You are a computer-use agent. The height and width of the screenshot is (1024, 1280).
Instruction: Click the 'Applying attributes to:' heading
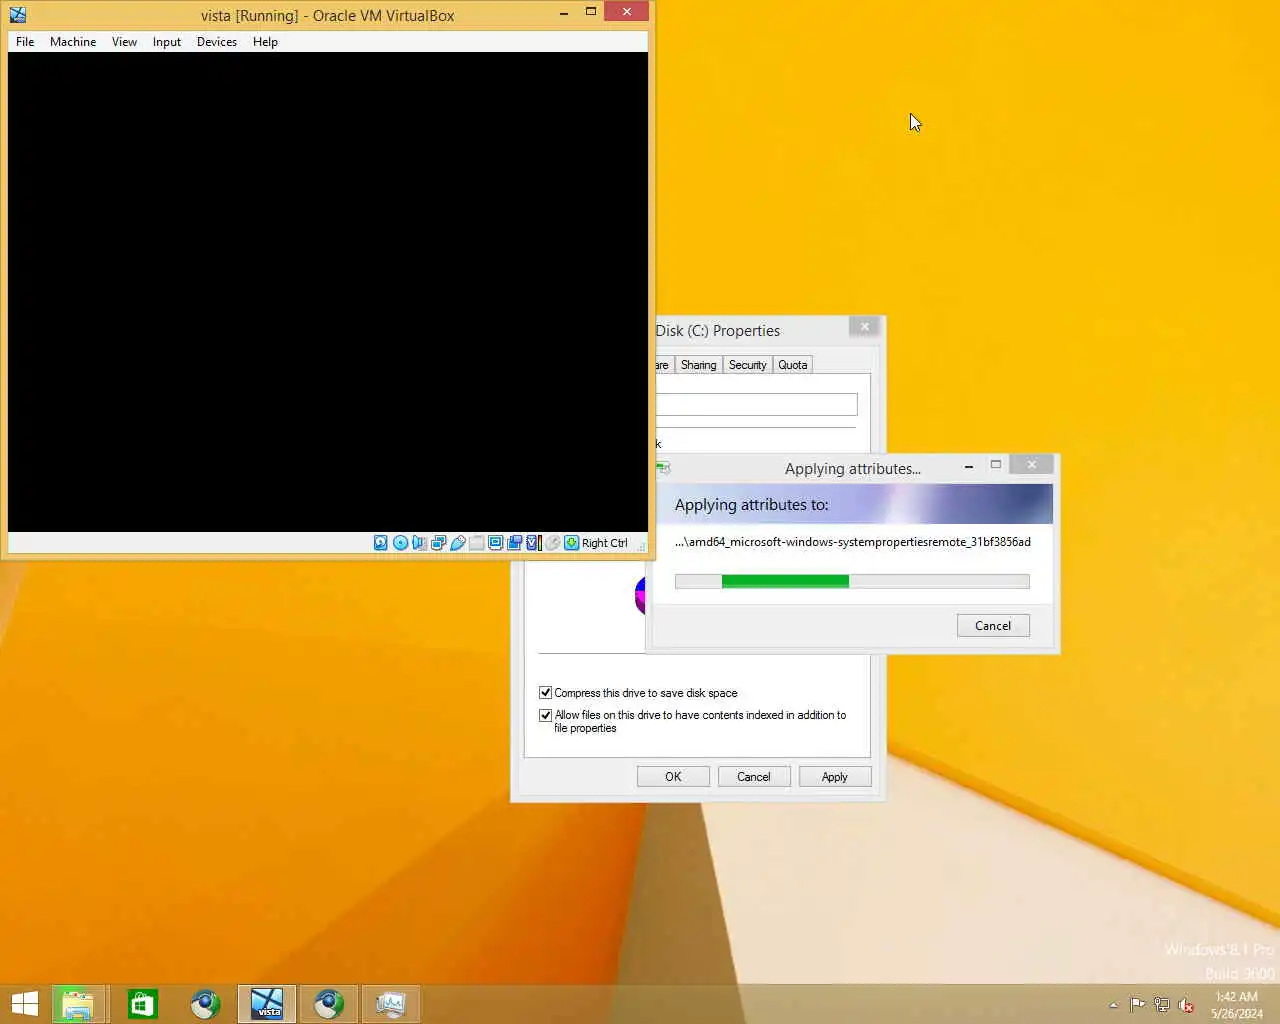click(752, 505)
